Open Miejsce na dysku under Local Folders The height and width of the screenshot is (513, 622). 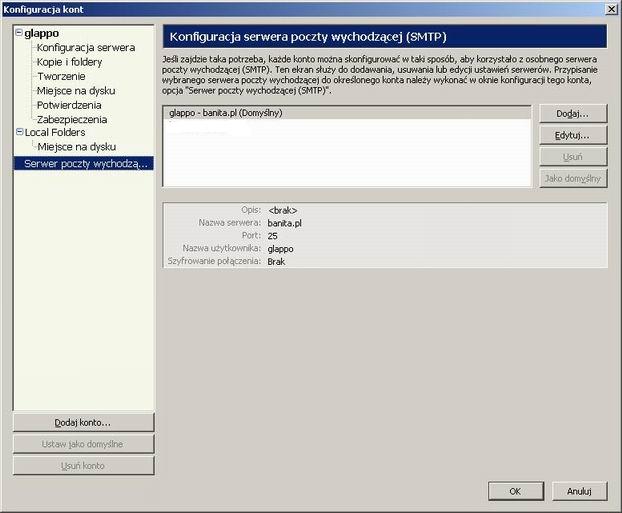(76, 147)
